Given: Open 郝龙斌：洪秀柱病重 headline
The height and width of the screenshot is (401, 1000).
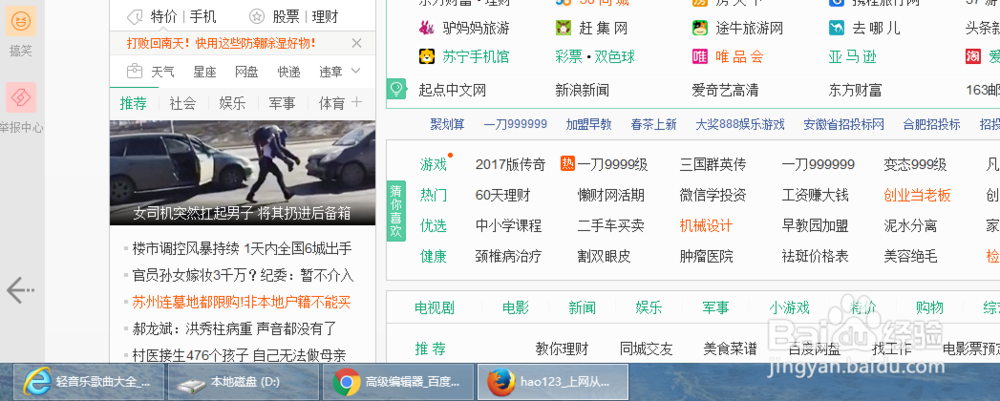Looking at the screenshot, I should click(234, 329).
